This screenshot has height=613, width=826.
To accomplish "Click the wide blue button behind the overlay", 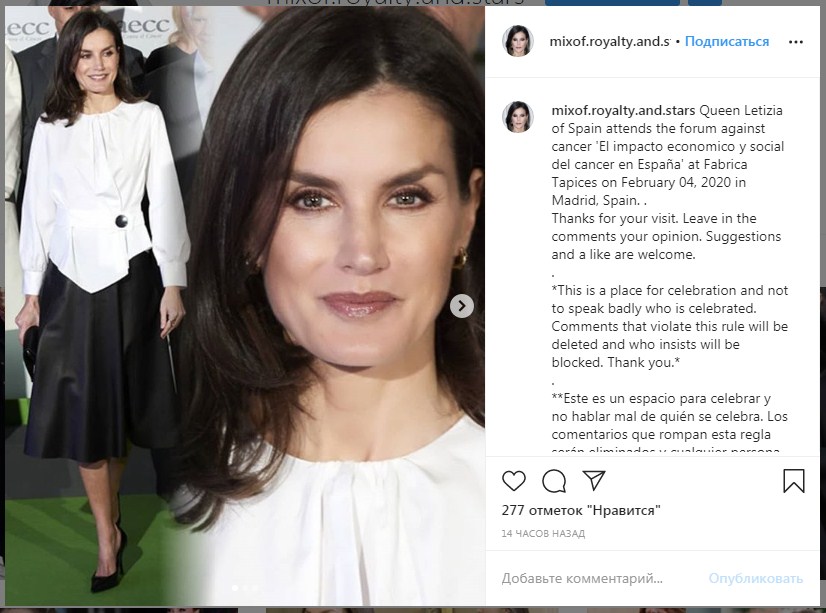I will (x=612, y=3).
